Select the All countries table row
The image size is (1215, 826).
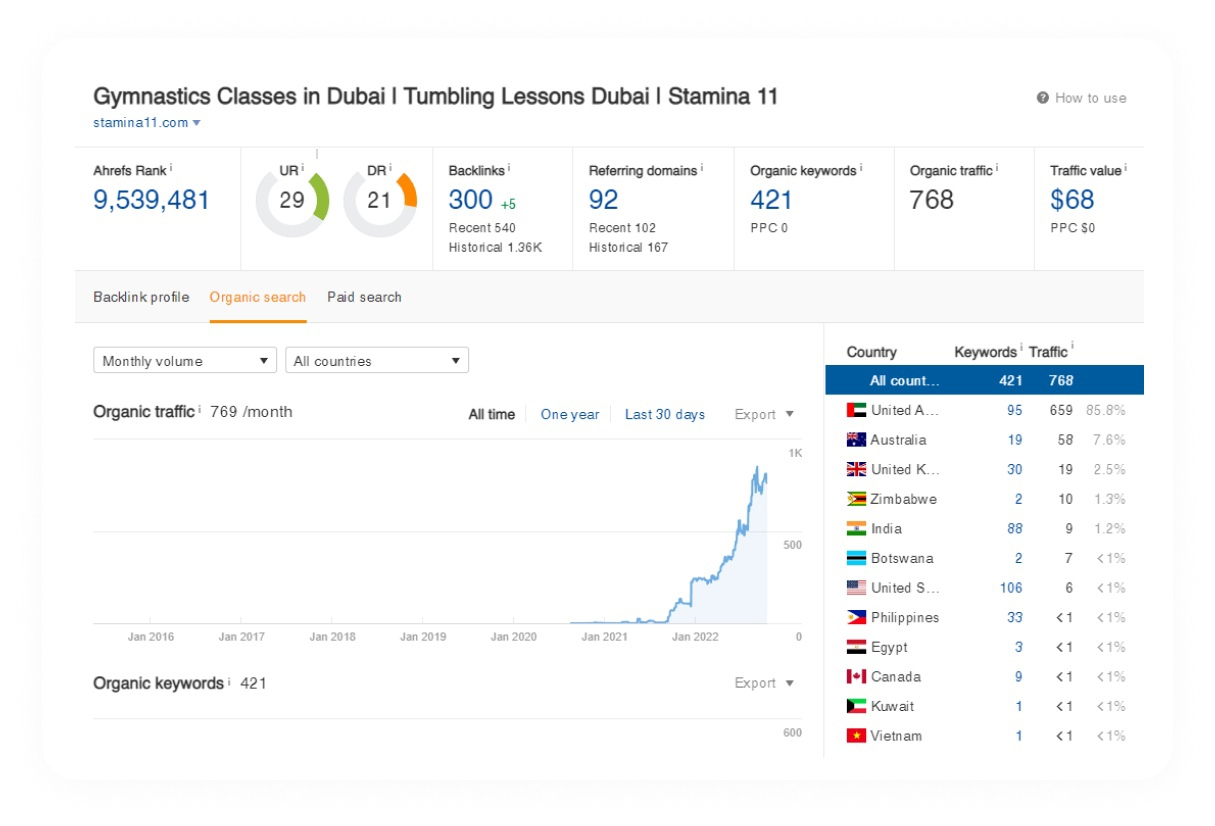coord(985,380)
